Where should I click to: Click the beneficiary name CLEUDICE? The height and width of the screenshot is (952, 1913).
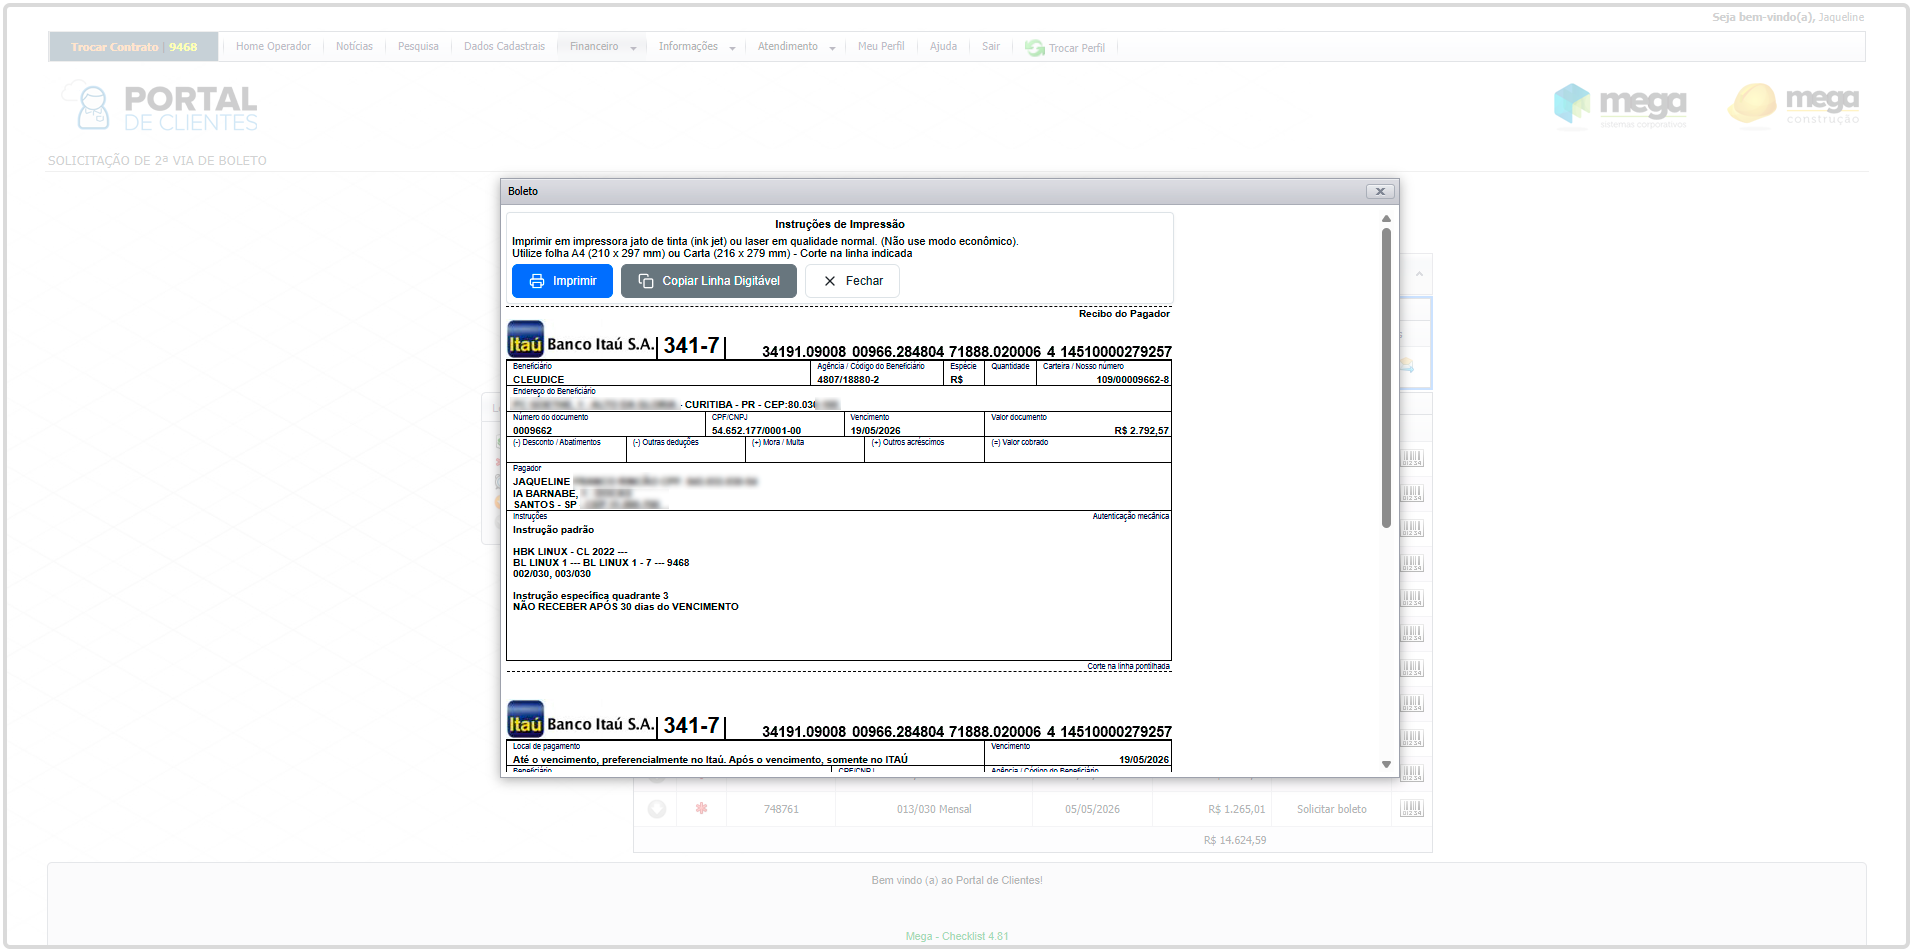[x=538, y=380]
